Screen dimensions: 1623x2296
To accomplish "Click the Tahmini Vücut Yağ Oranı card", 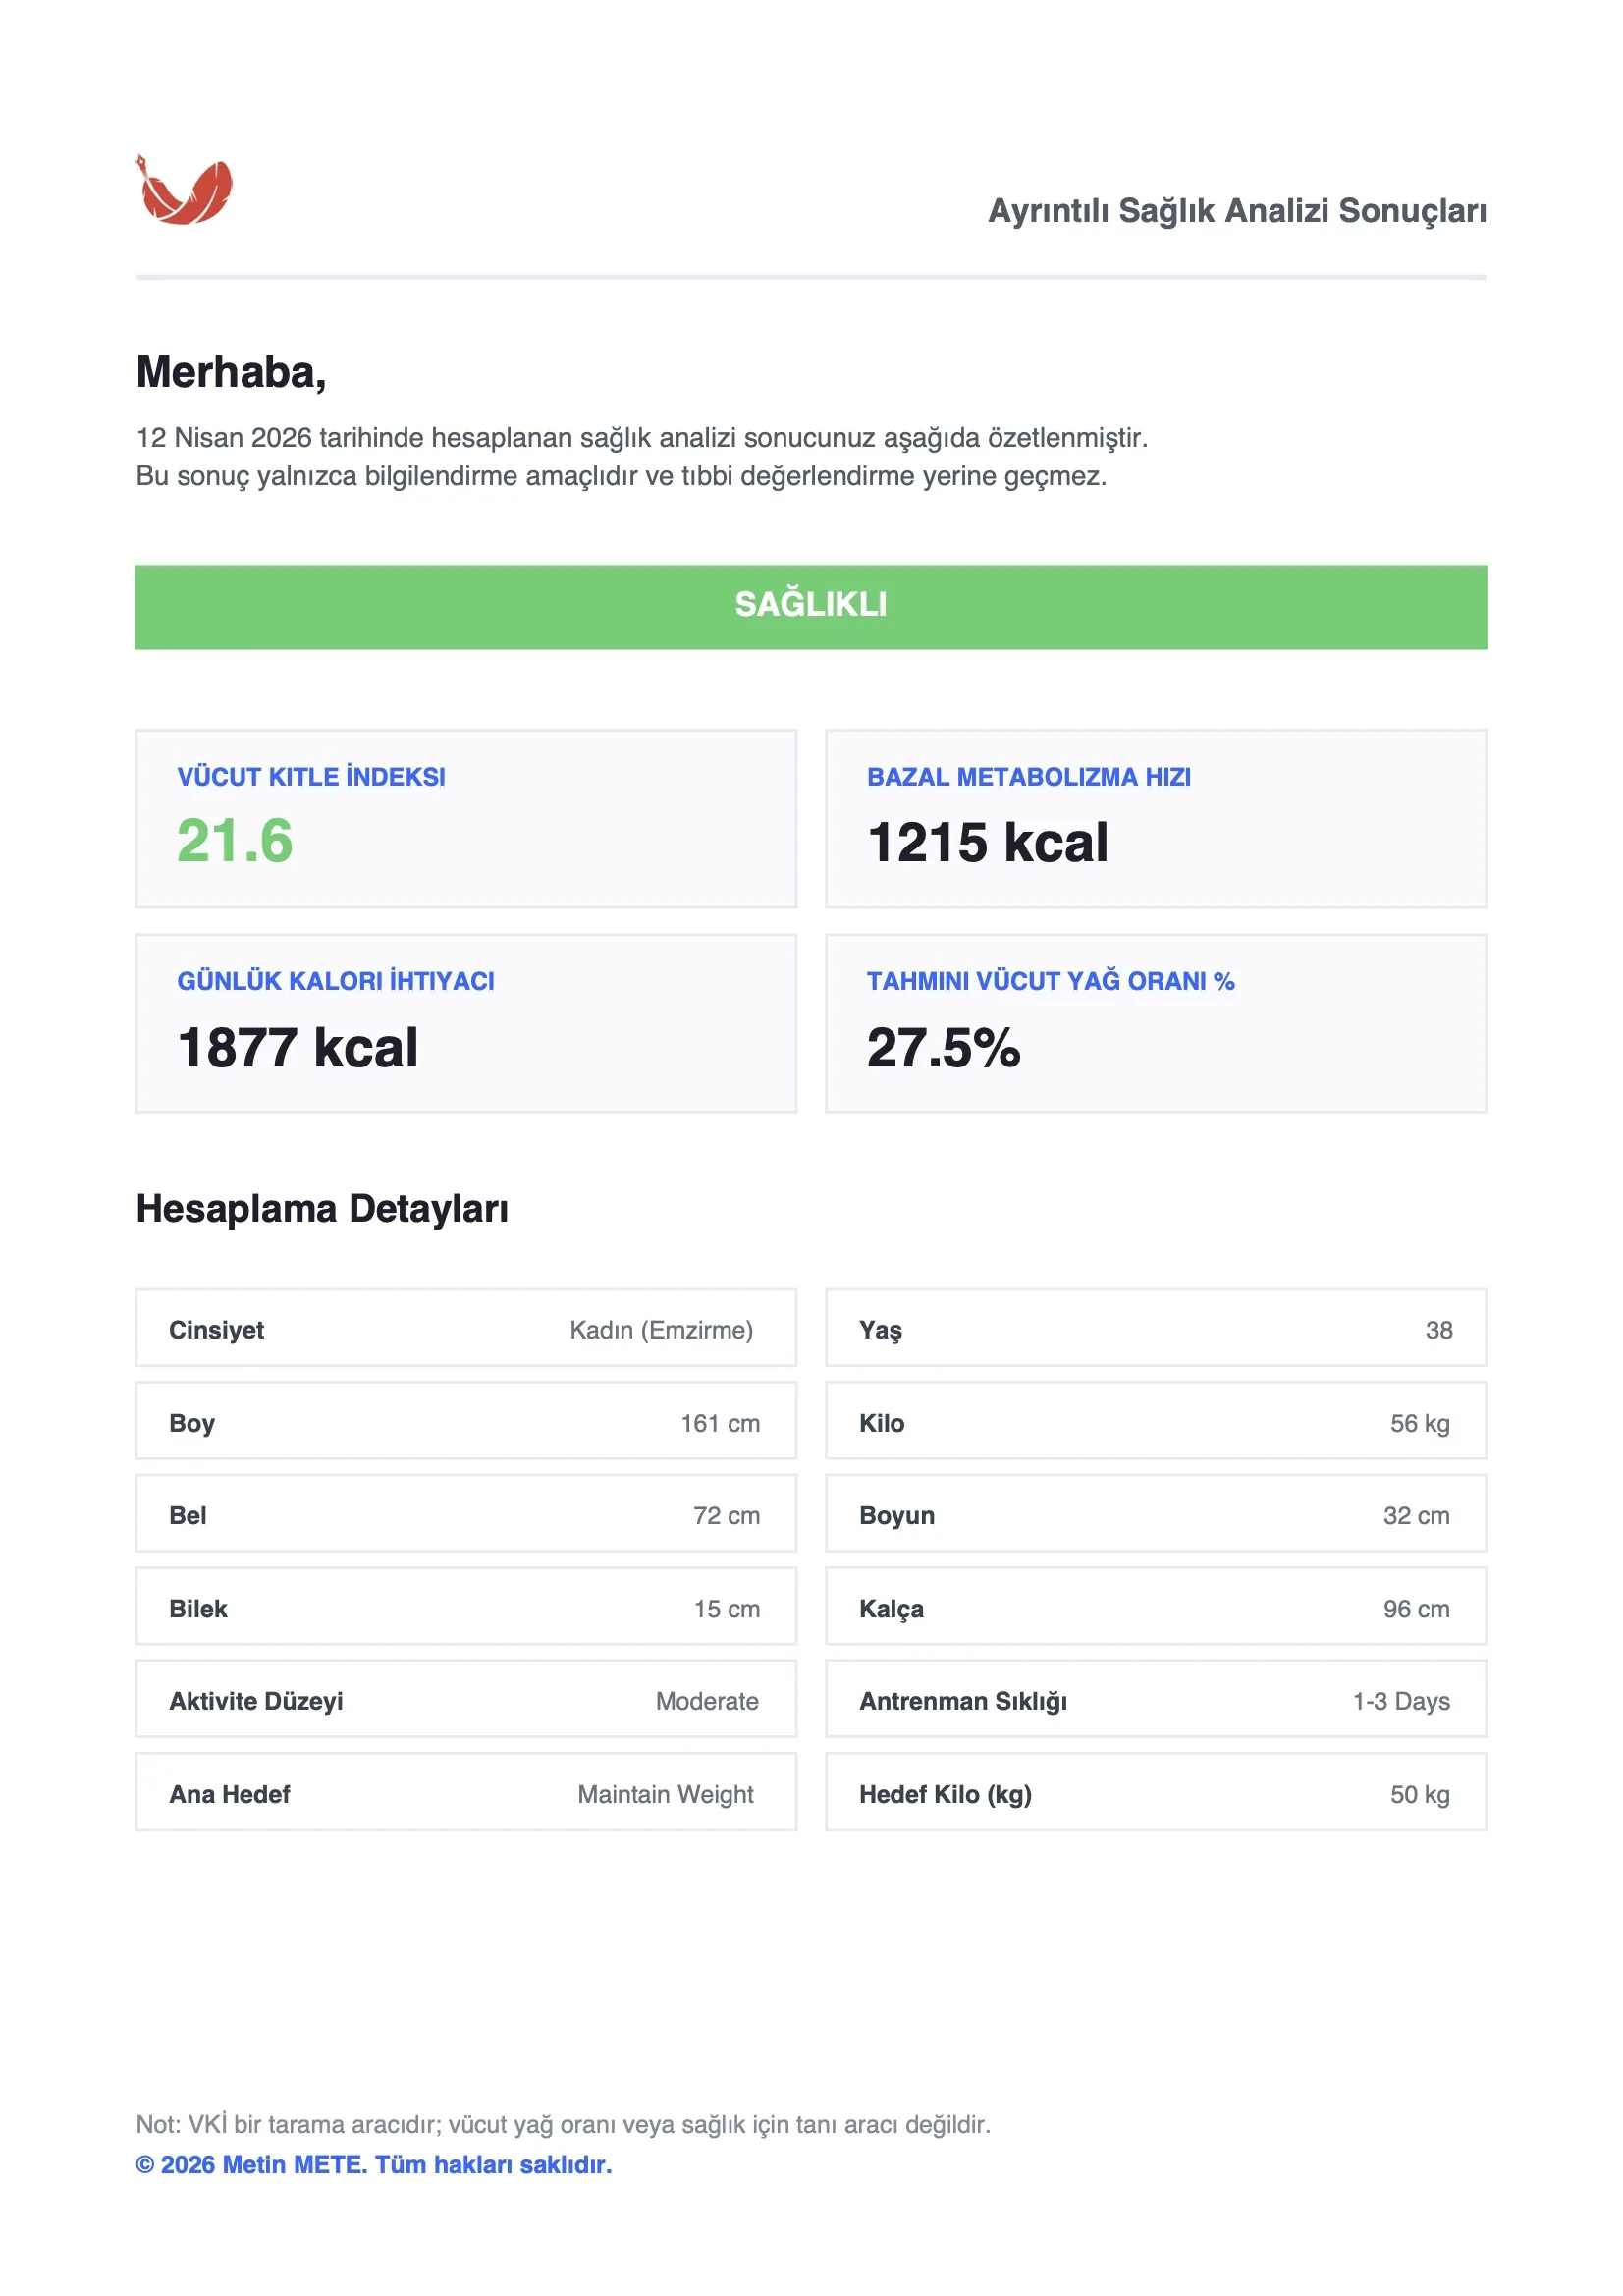I will tap(1155, 1023).
